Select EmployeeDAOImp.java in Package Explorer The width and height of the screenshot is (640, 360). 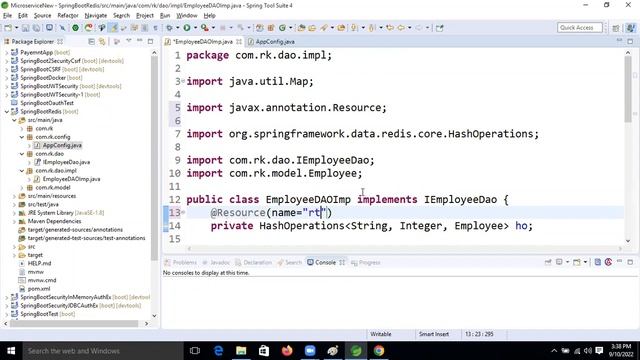pos(71,179)
